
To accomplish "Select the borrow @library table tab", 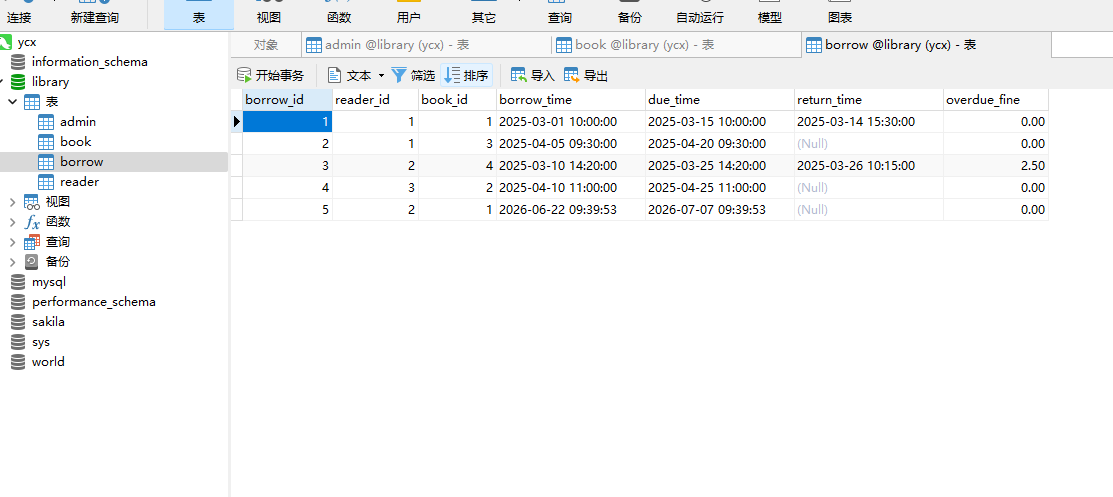I will click(926, 45).
